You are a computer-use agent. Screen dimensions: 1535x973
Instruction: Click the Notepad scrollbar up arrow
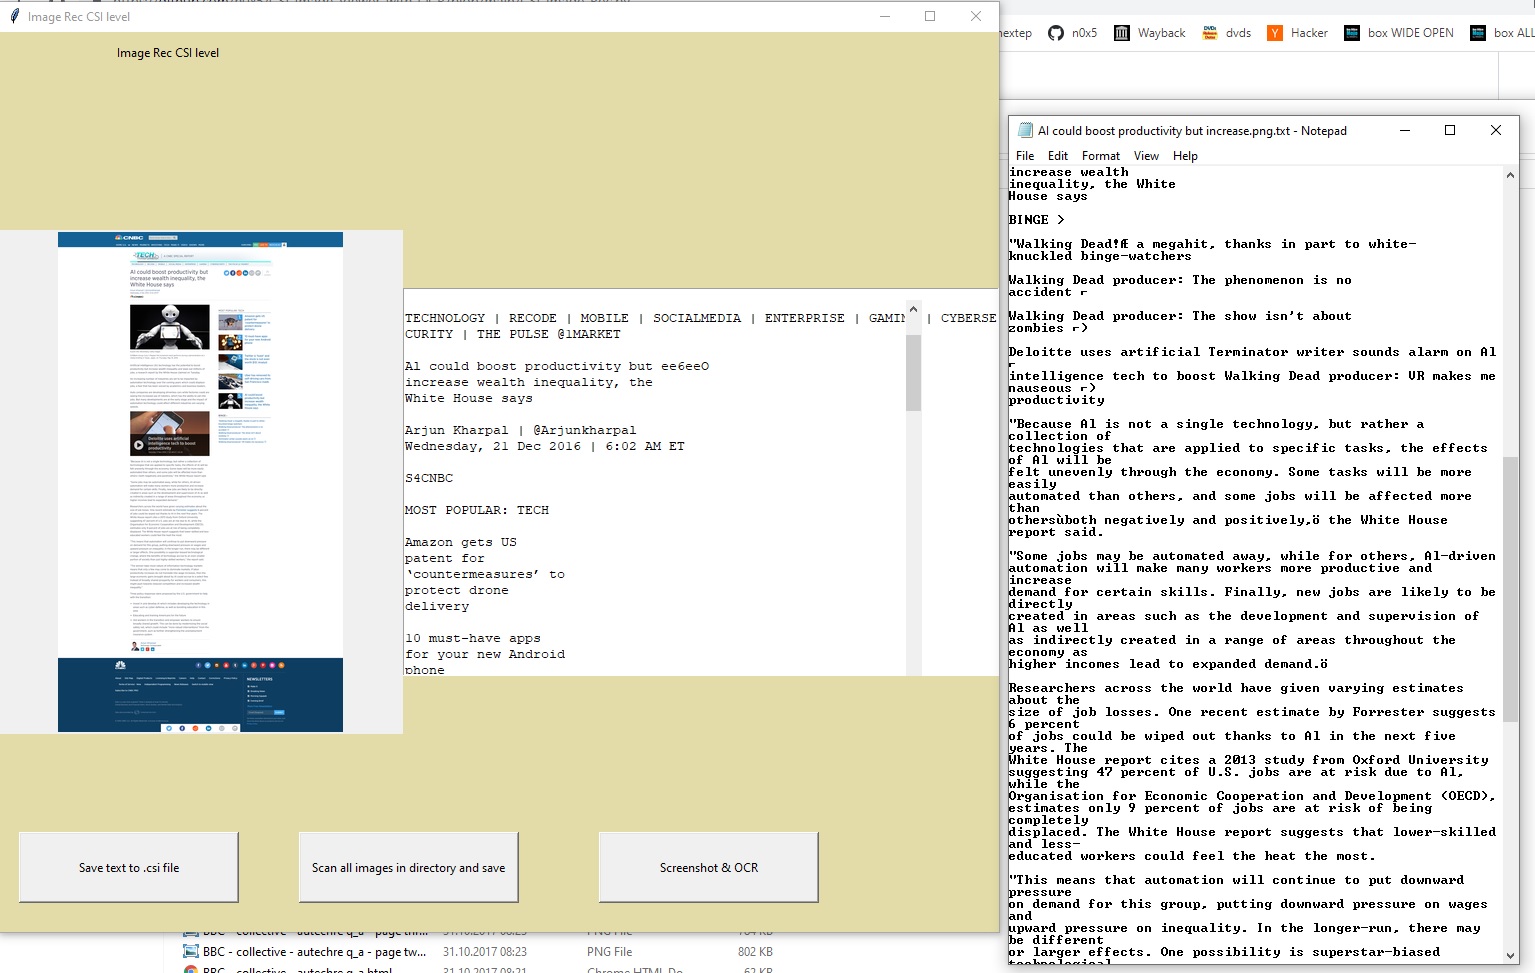point(1510,175)
